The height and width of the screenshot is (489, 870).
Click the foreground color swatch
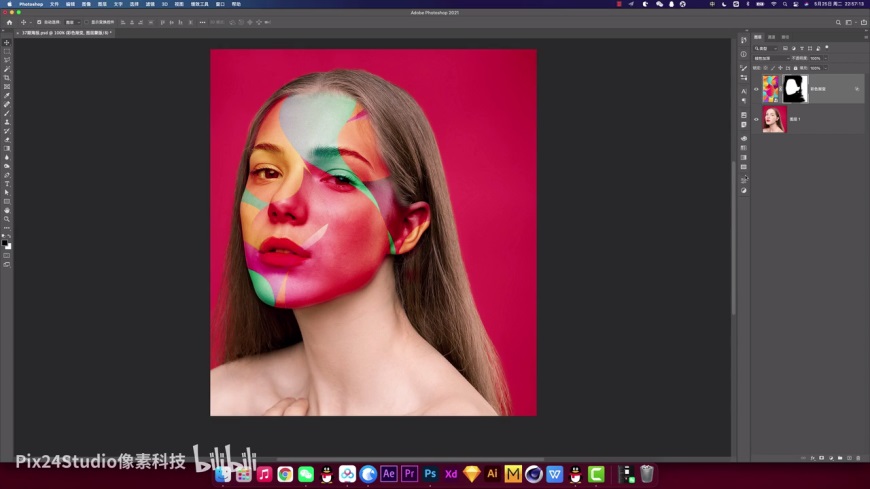(x=4, y=243)
